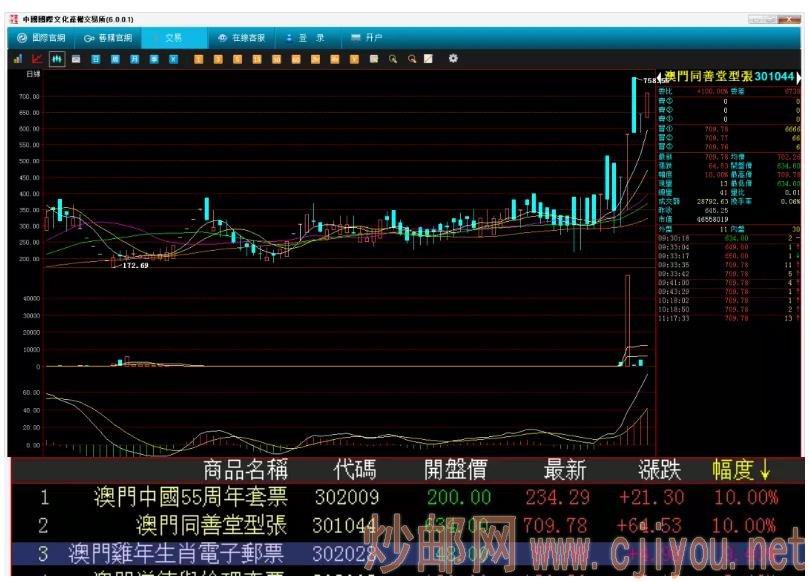809x582 pixels.
Task: Sort by the 幅度 column header
Action: (x=741, y=470)
